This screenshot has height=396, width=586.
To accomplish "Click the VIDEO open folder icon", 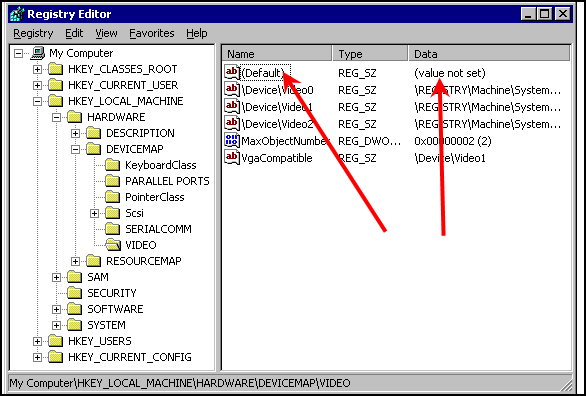I will click(112, 245).
